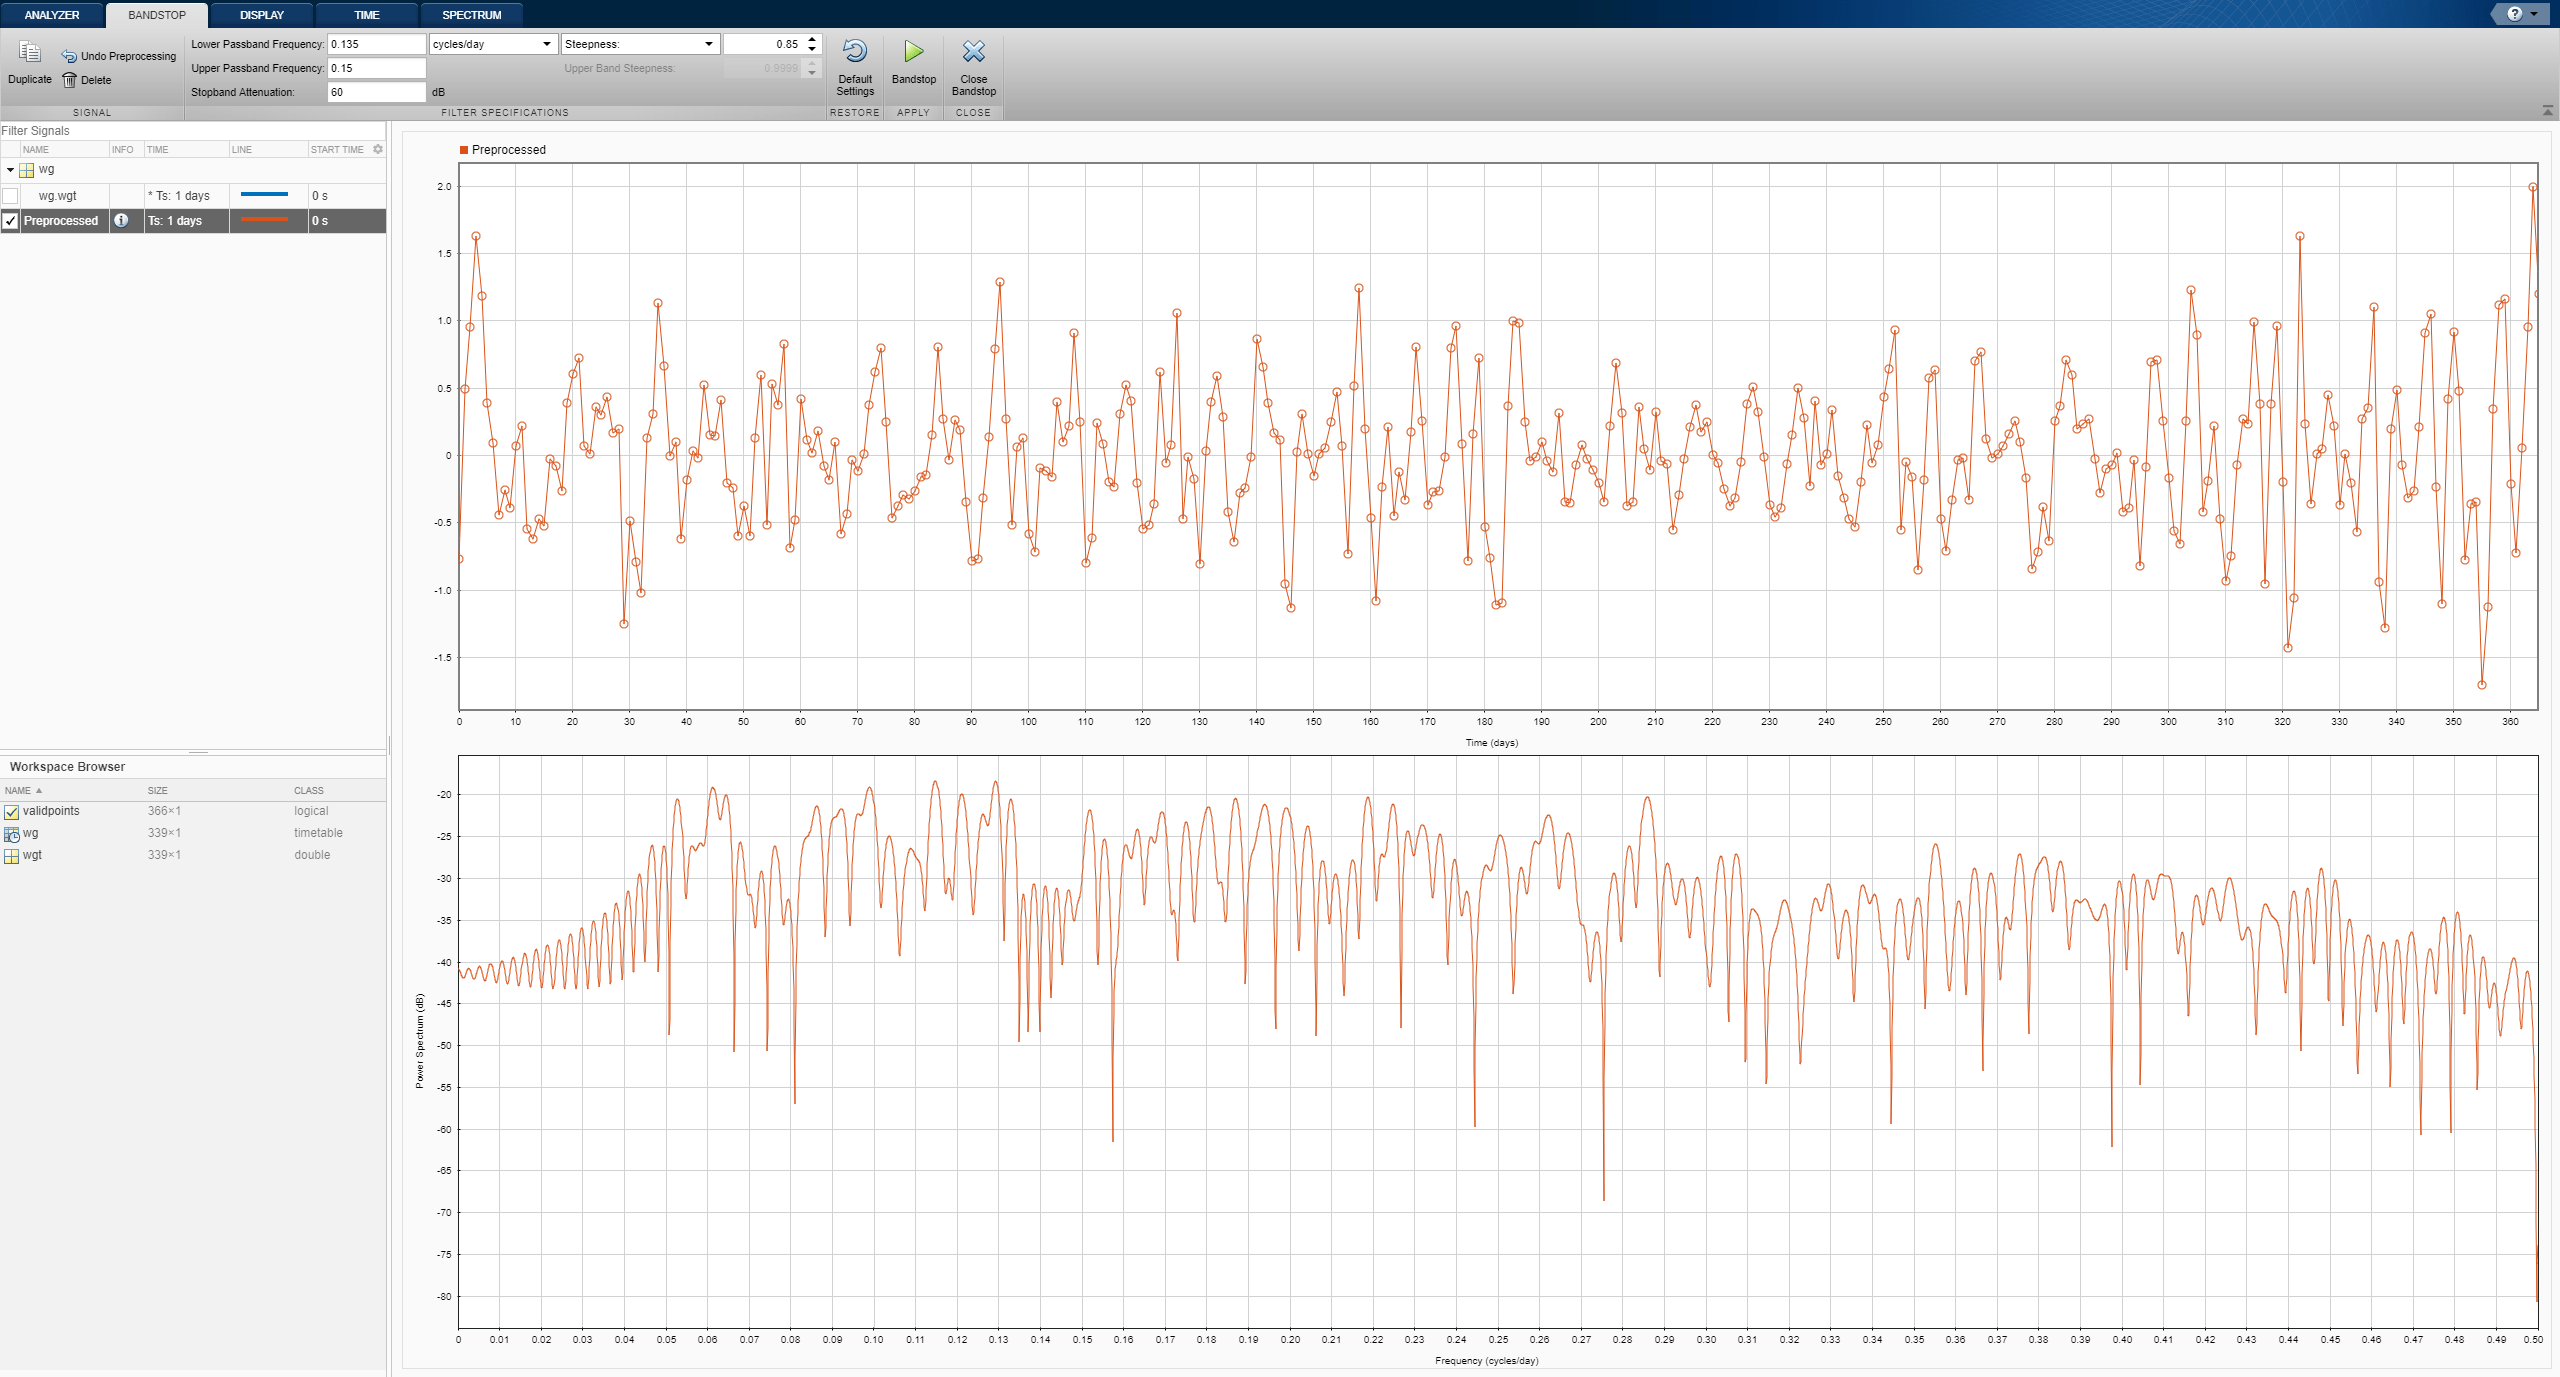This screenshot has width=2560, height=1377.
Task: Click the Undo Preprocessing arrow icon
Action: coord(69,56)
